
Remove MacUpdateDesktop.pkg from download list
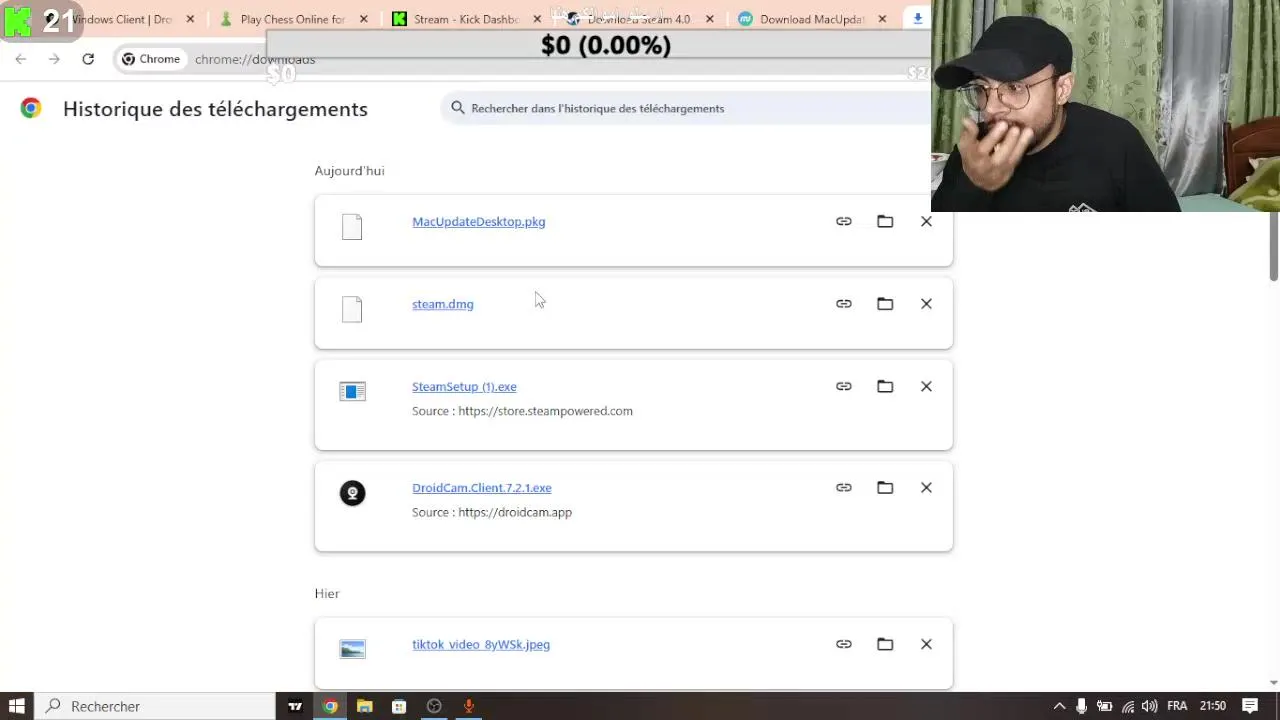tap(926, 221)
